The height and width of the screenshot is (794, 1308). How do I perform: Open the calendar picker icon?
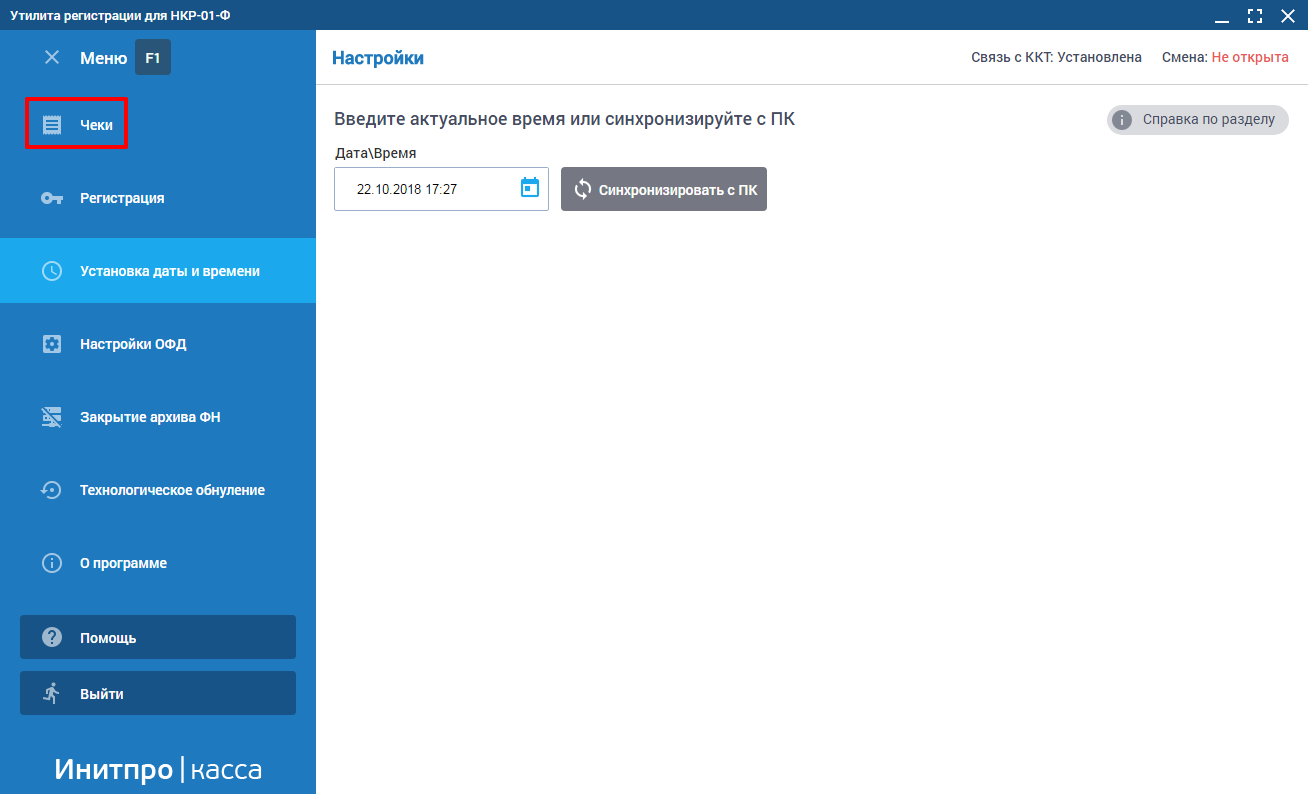pos(530,187)
